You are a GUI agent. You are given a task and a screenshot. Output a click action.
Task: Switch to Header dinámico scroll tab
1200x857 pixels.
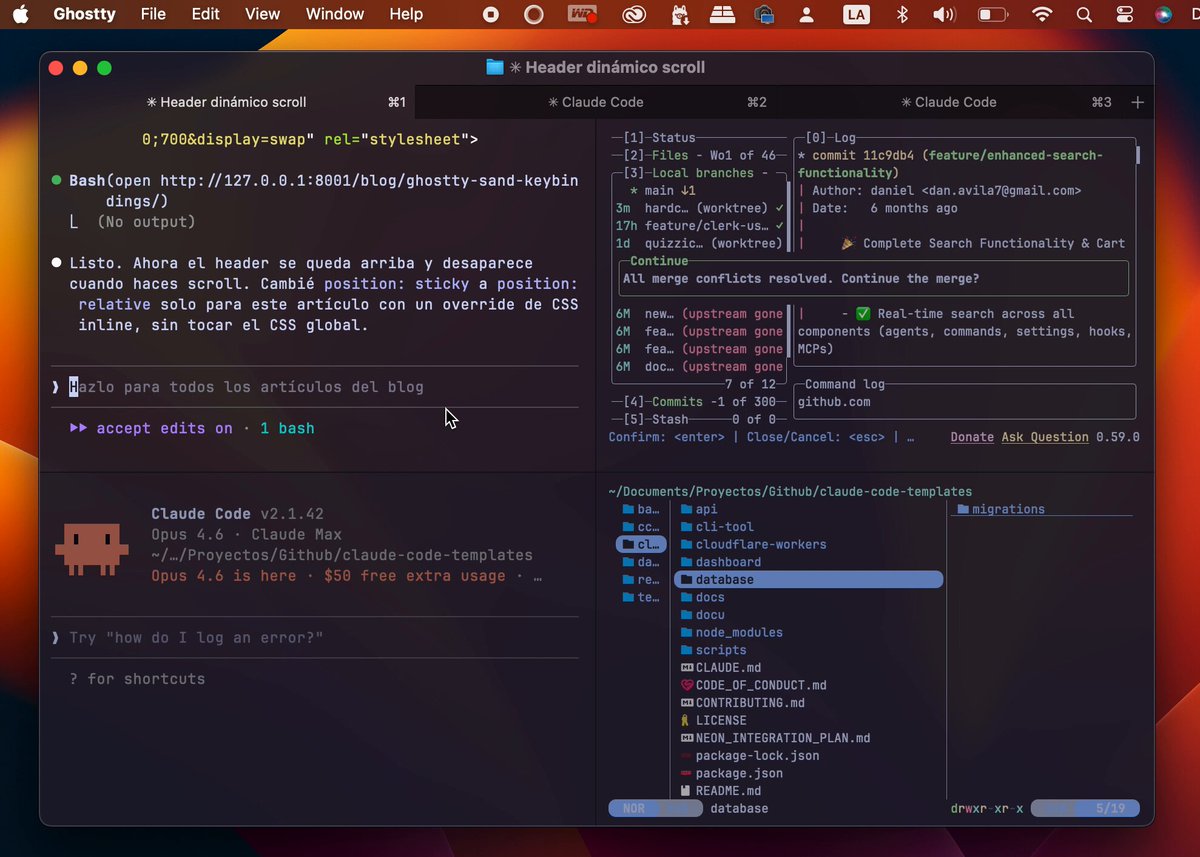[x=227, y=102]
